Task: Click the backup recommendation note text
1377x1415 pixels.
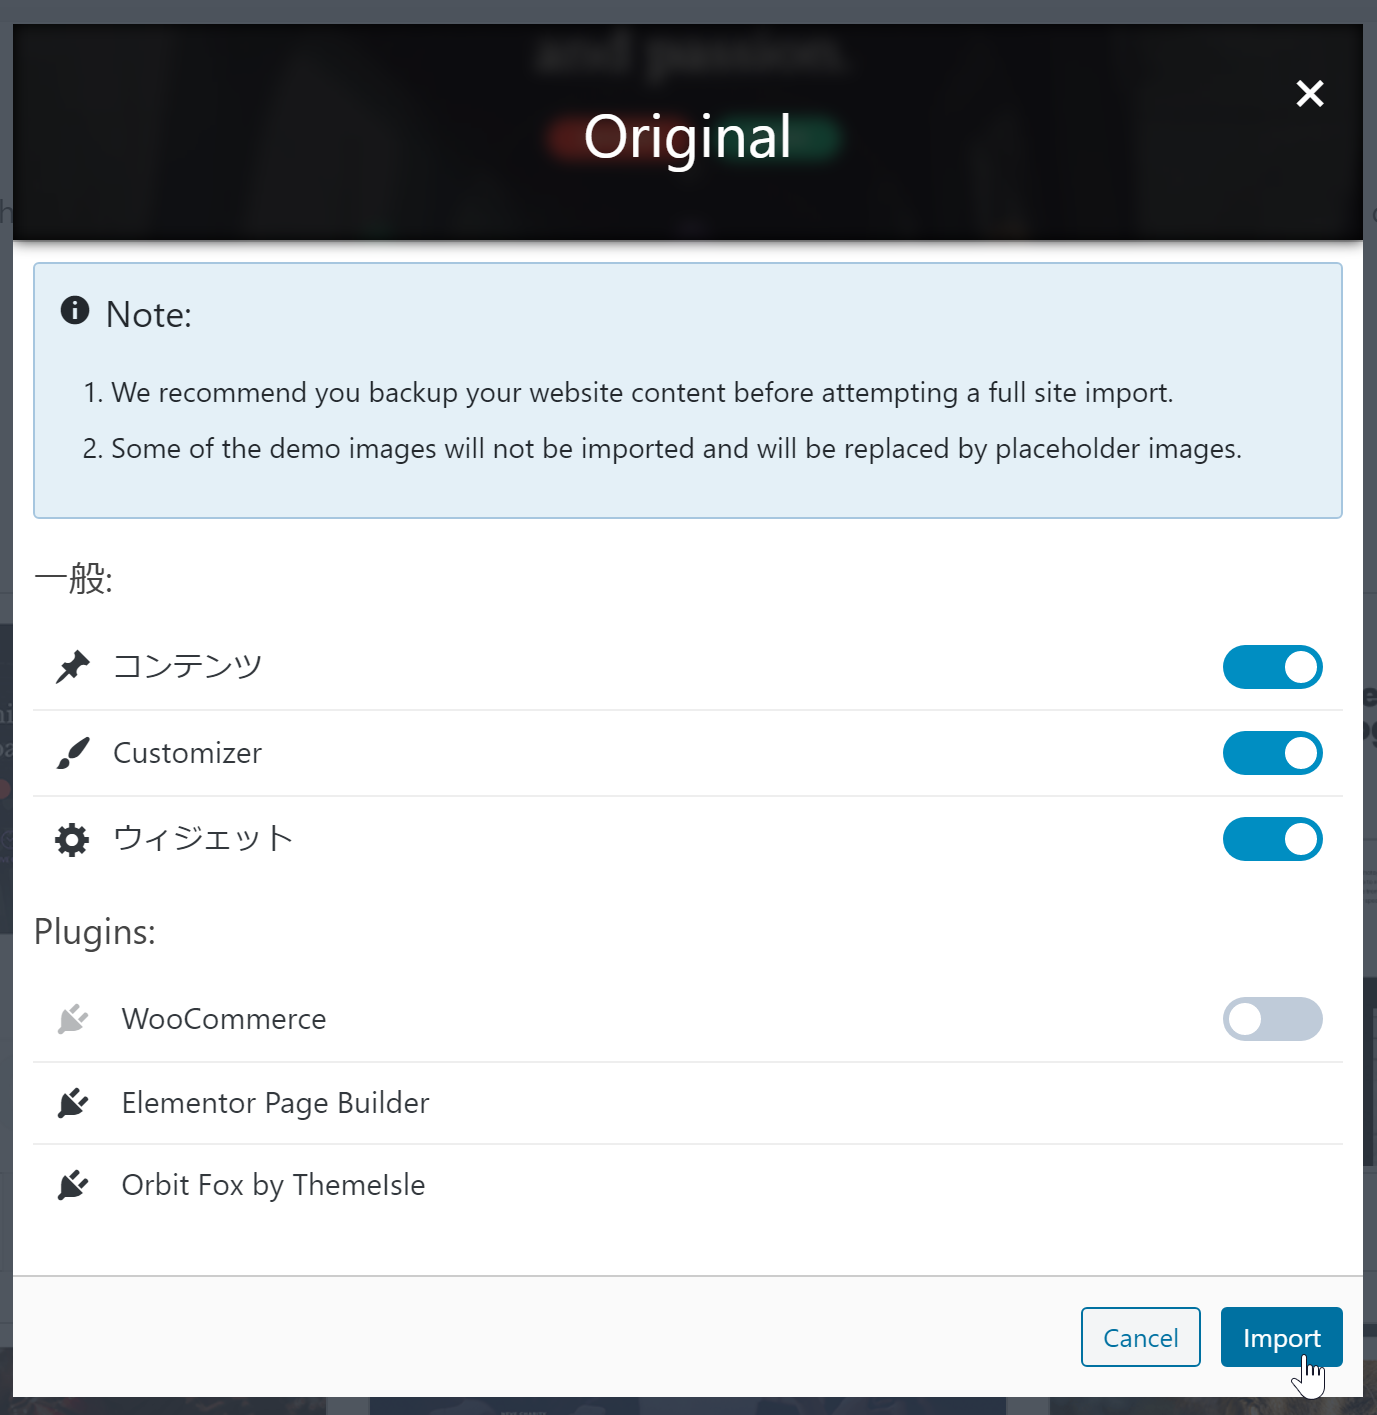Action: (x=641, y=393)
